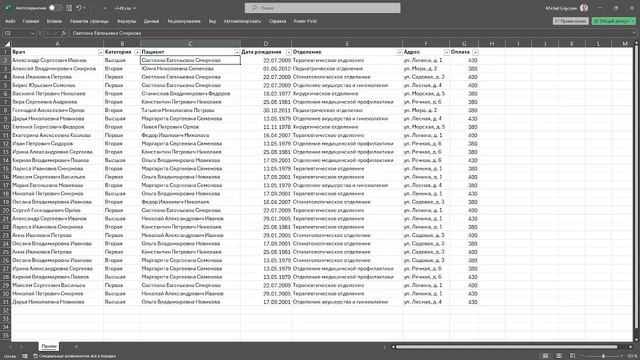The height and width of the screenshot is (360, 640).
Task: Open the Рецензирование tab
Action: 184,21
